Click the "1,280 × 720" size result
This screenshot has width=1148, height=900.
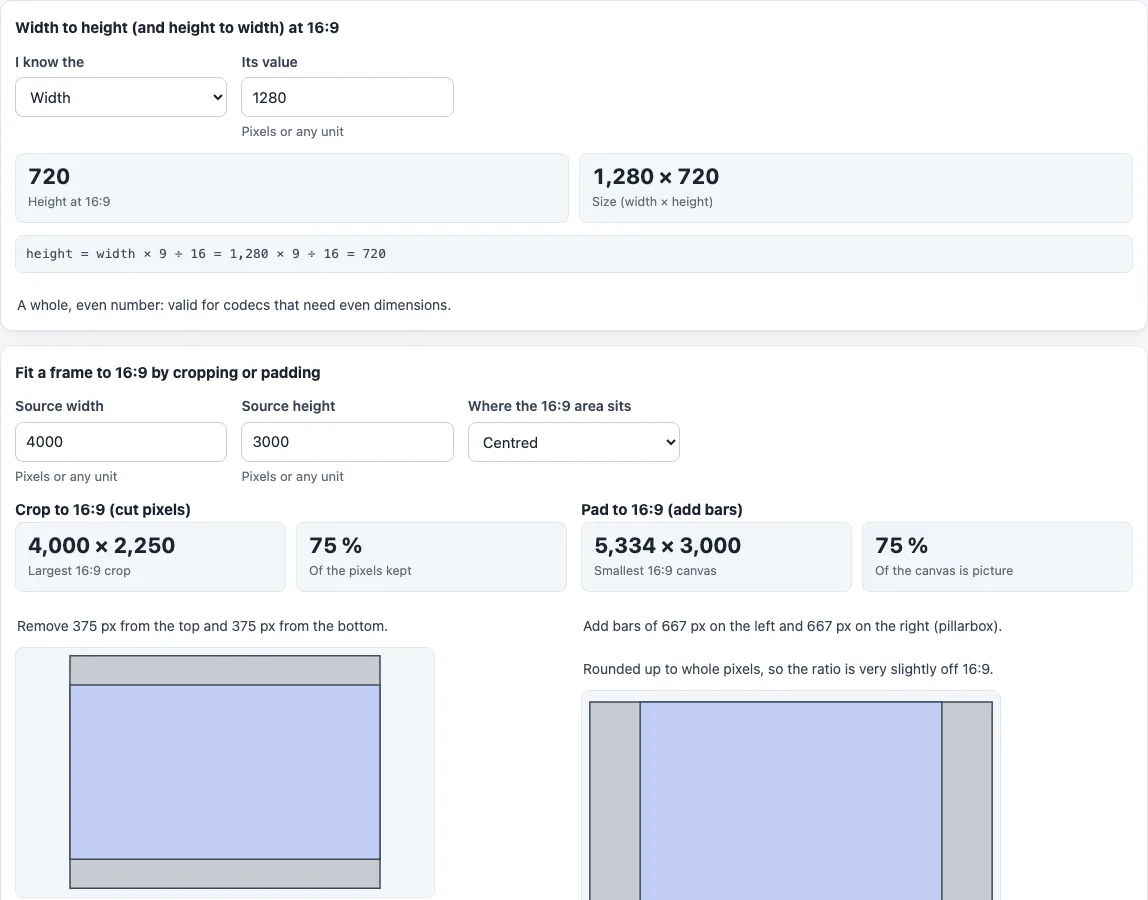656,176
